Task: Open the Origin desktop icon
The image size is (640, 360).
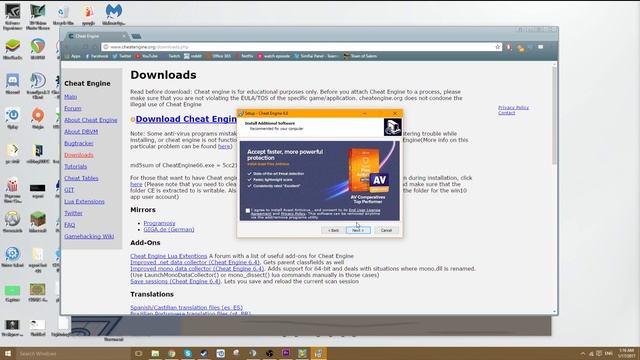Action: (x=38, y=118)
